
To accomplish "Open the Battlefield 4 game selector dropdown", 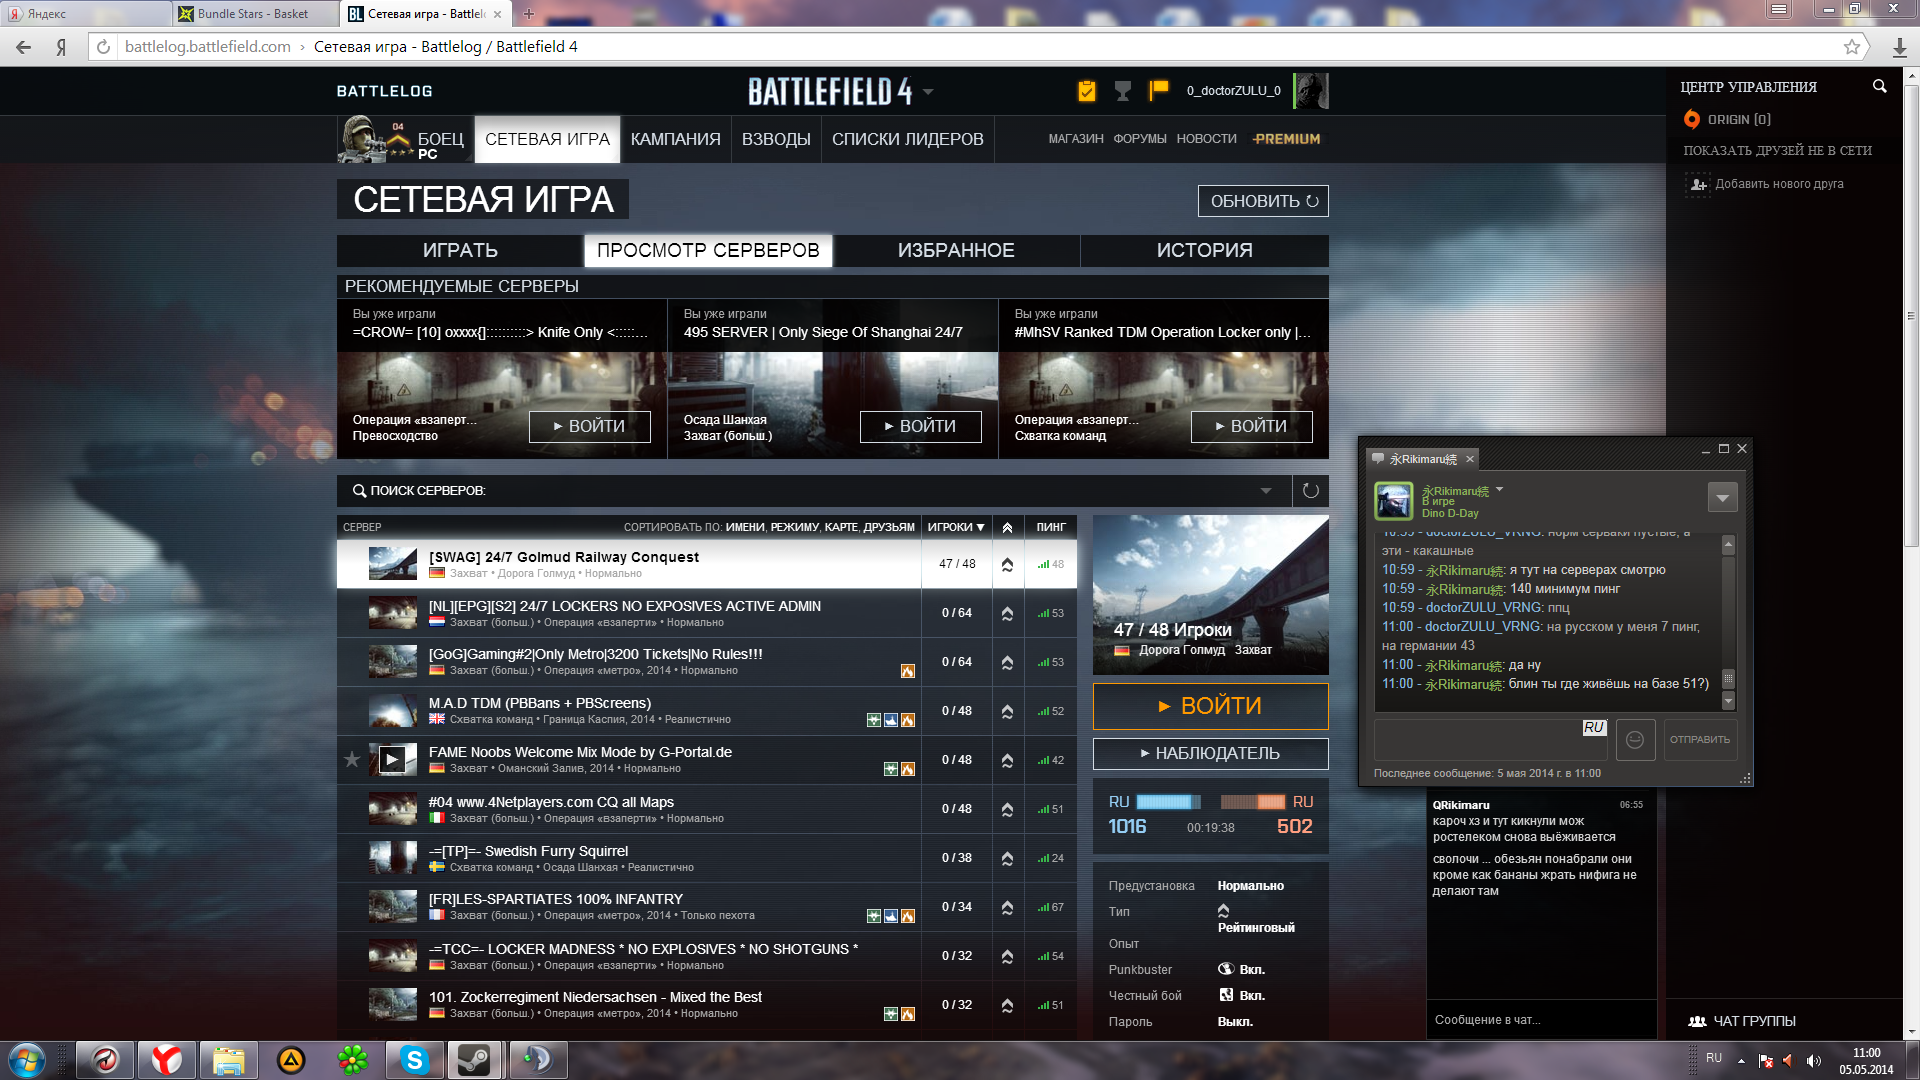I will (x=928, y=91).
